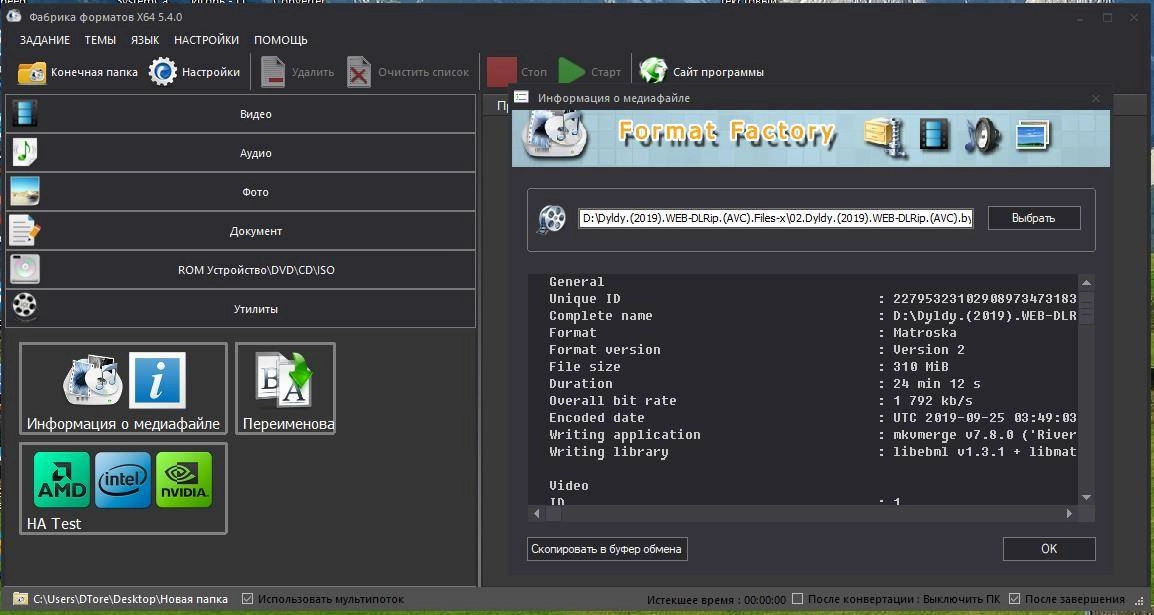Open the ТЕМЫ menu

100,40
